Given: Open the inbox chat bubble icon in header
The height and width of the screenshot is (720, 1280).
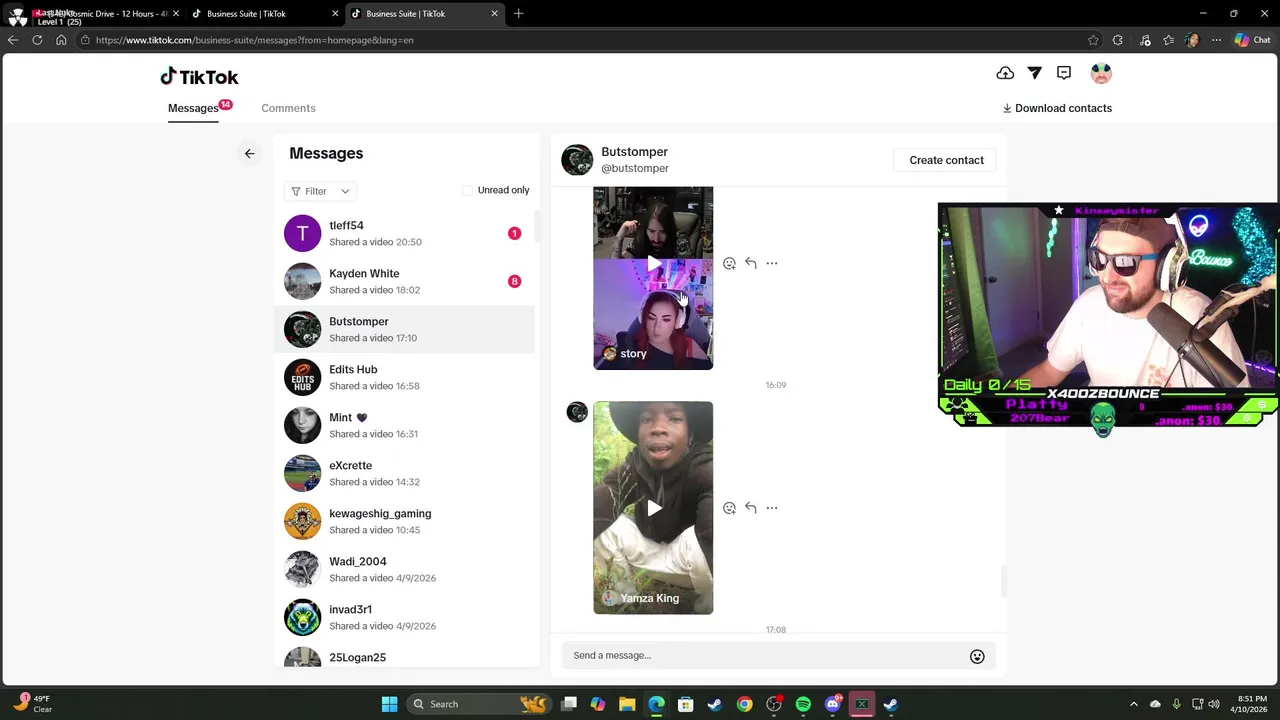Looking at the screenshot, I should point(1064,73).
